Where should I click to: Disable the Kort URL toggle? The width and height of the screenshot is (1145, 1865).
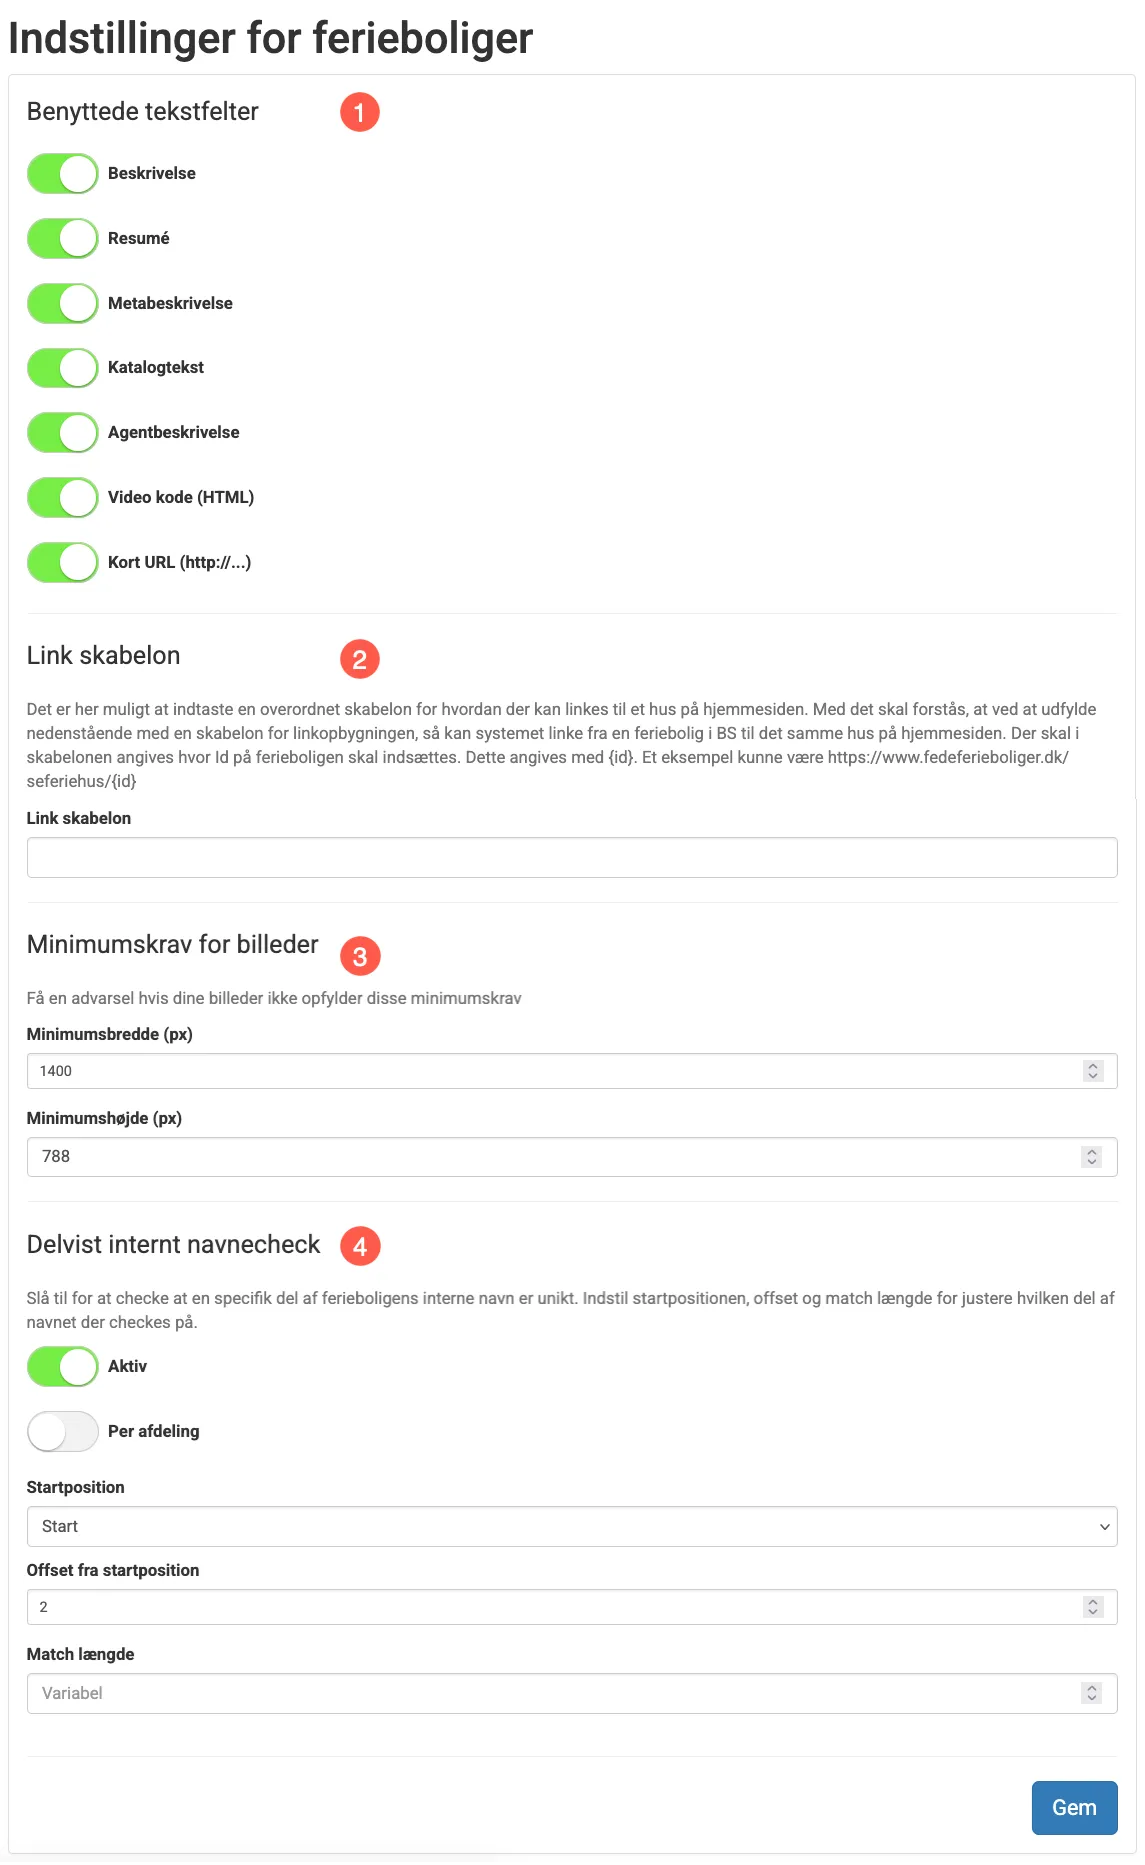tap(62, 562)
